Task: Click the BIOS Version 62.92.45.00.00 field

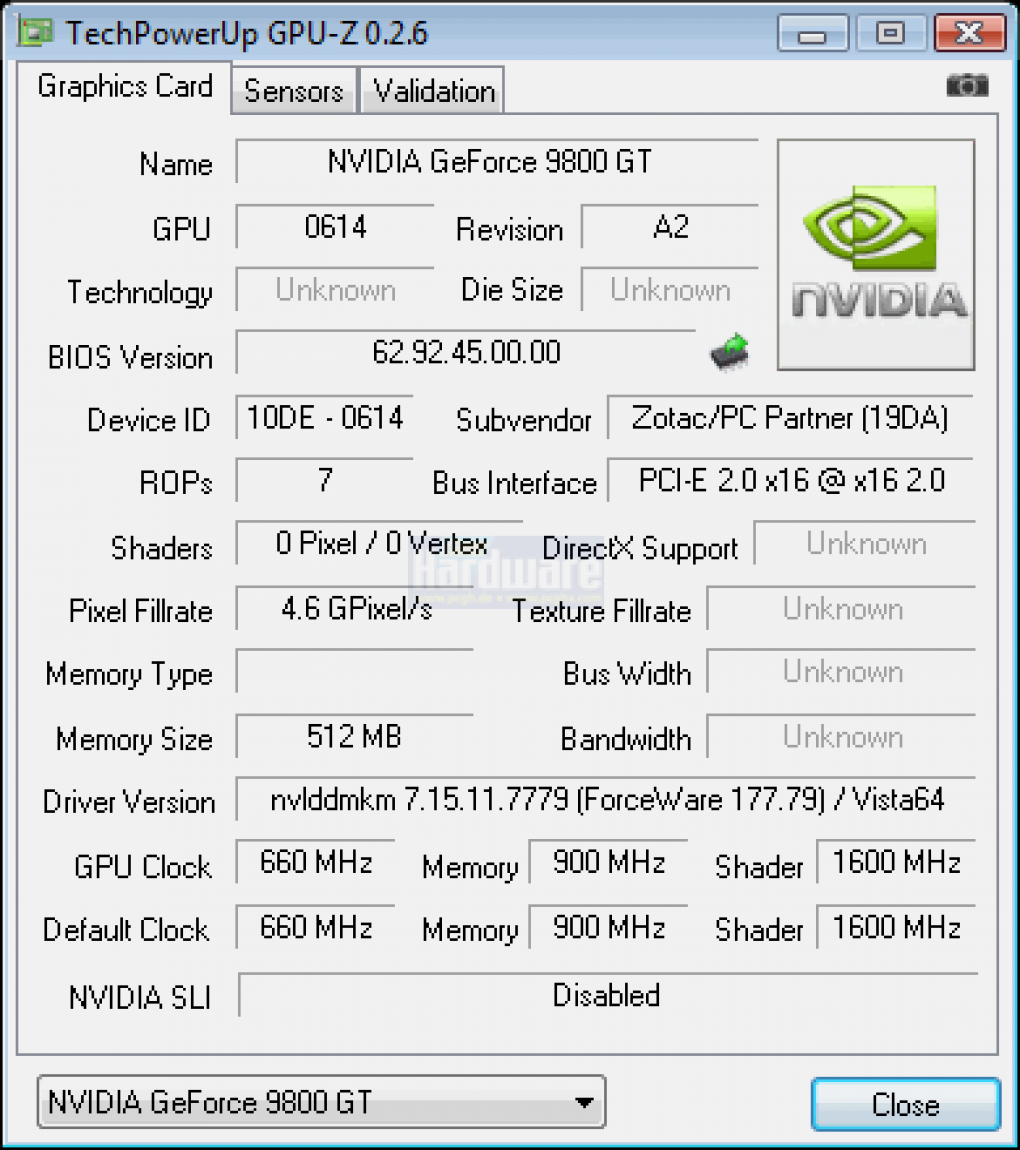Action: point(466,352)
